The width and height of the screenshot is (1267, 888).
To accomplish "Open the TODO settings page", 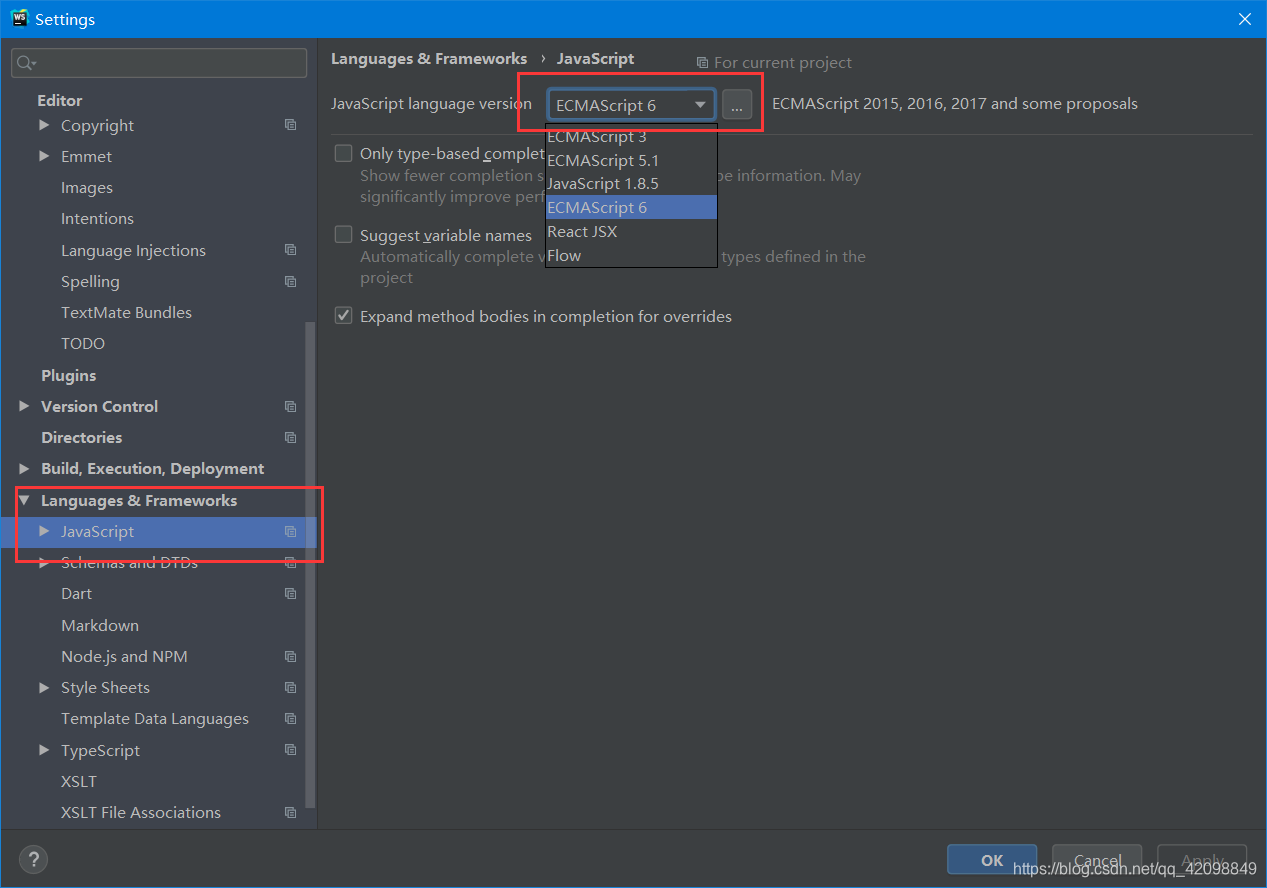I will pos(83,343).
